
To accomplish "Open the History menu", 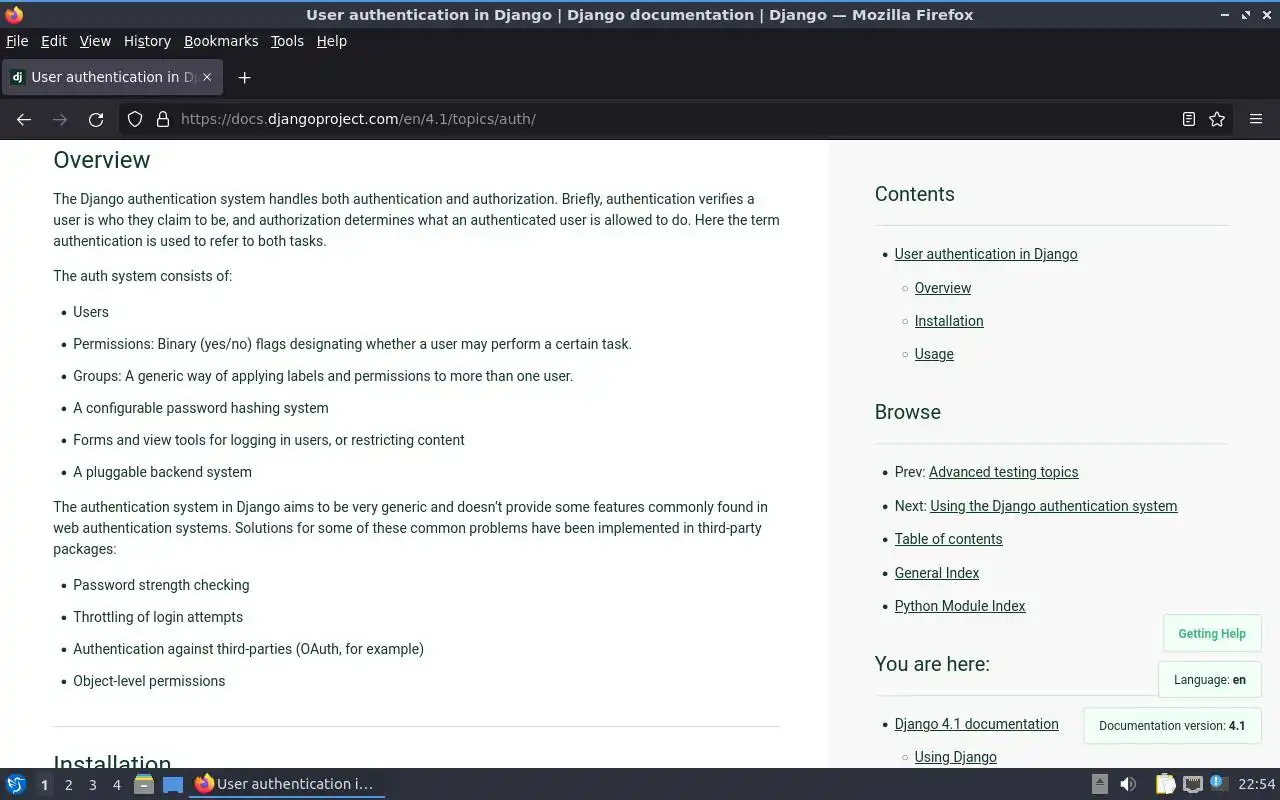I will click(147, 41).
